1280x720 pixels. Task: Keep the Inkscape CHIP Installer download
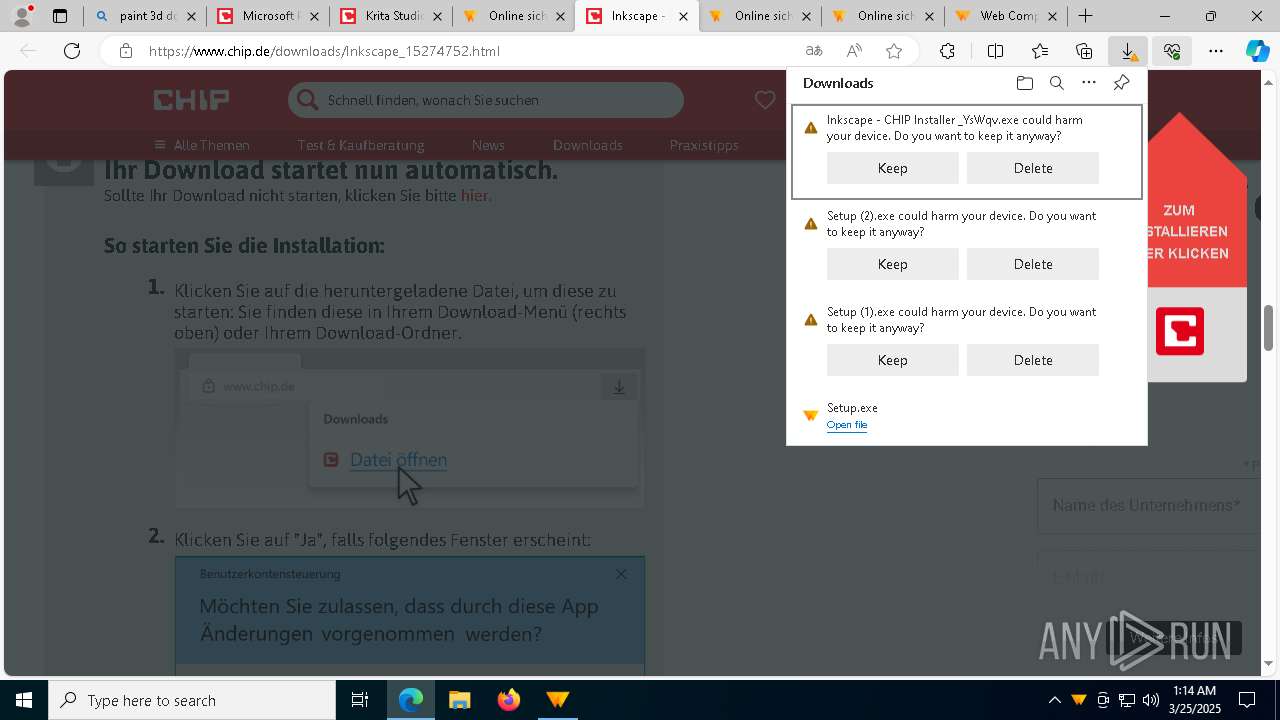892,168
